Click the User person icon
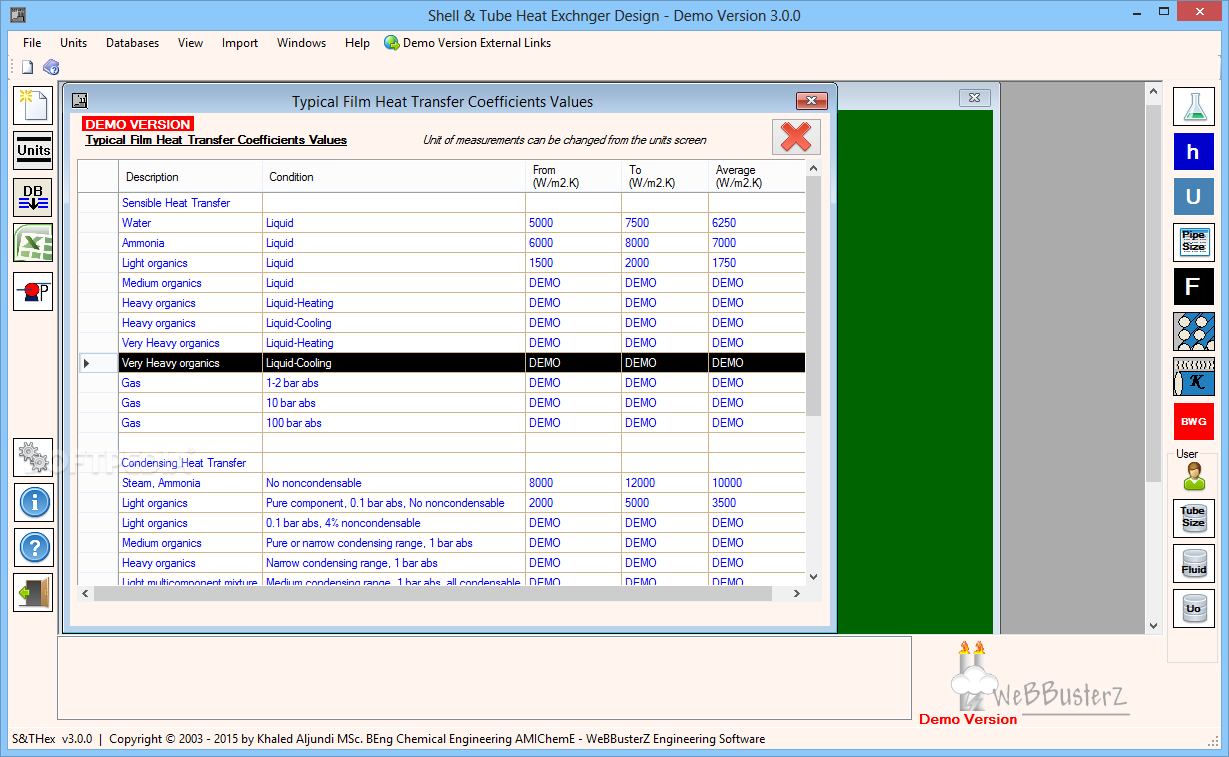1229x757 pixels. click(x=1193, y=476)
